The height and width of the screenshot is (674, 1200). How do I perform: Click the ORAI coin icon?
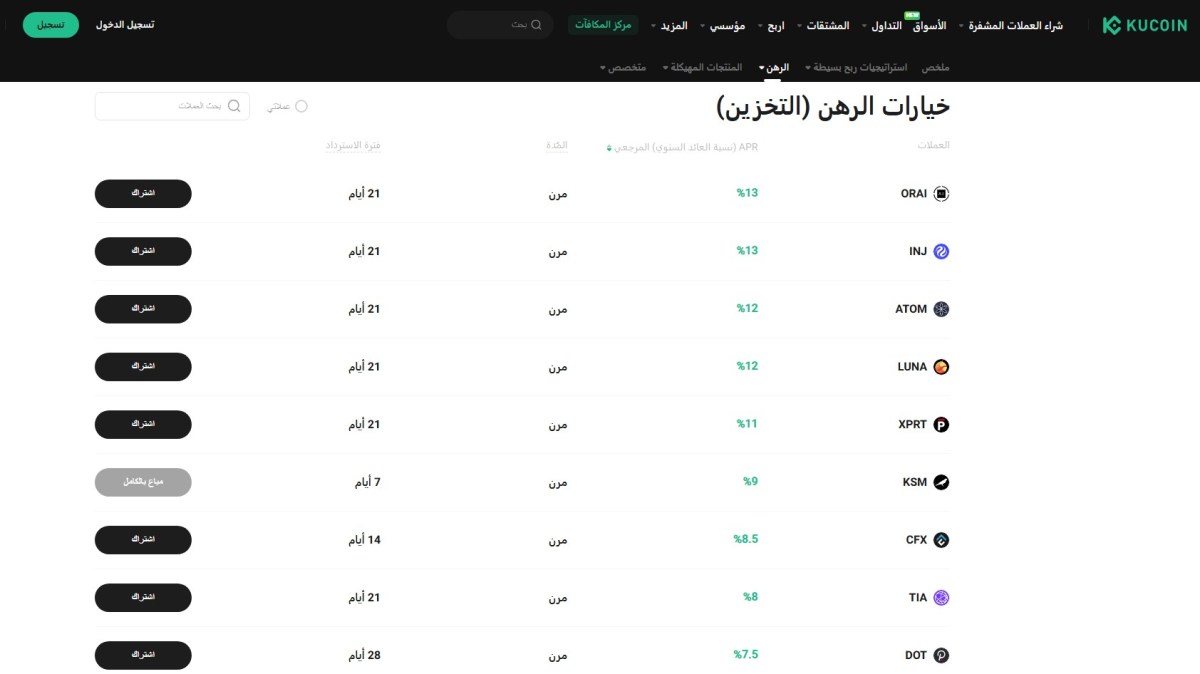pos(941,194)
